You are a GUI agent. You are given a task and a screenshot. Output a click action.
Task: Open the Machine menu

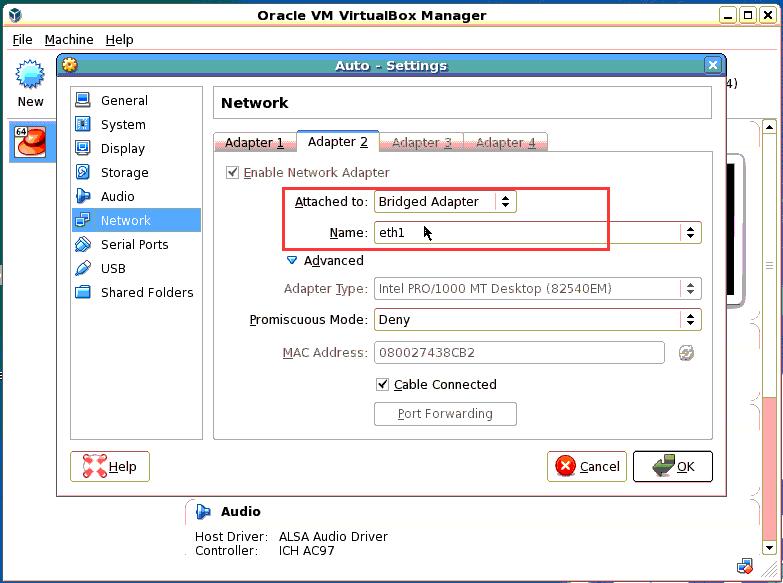pyautogui.click(x=69, y=39)
